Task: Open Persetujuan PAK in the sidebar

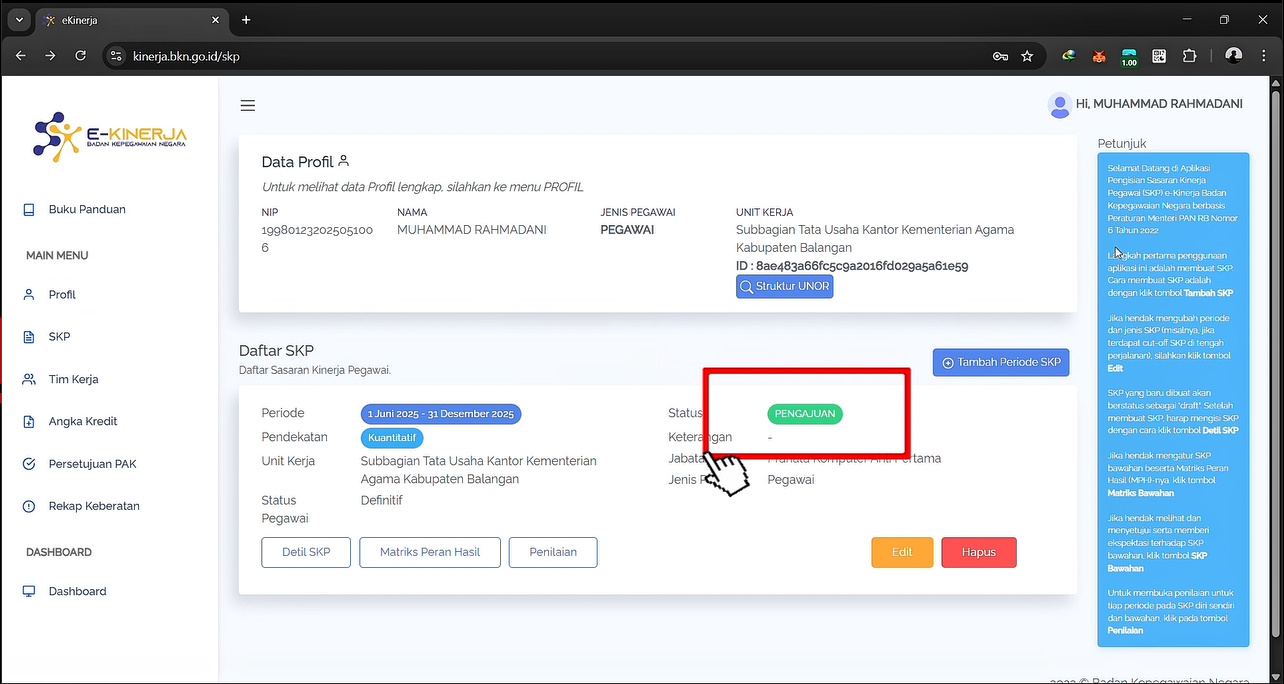Action: [92, 464]
